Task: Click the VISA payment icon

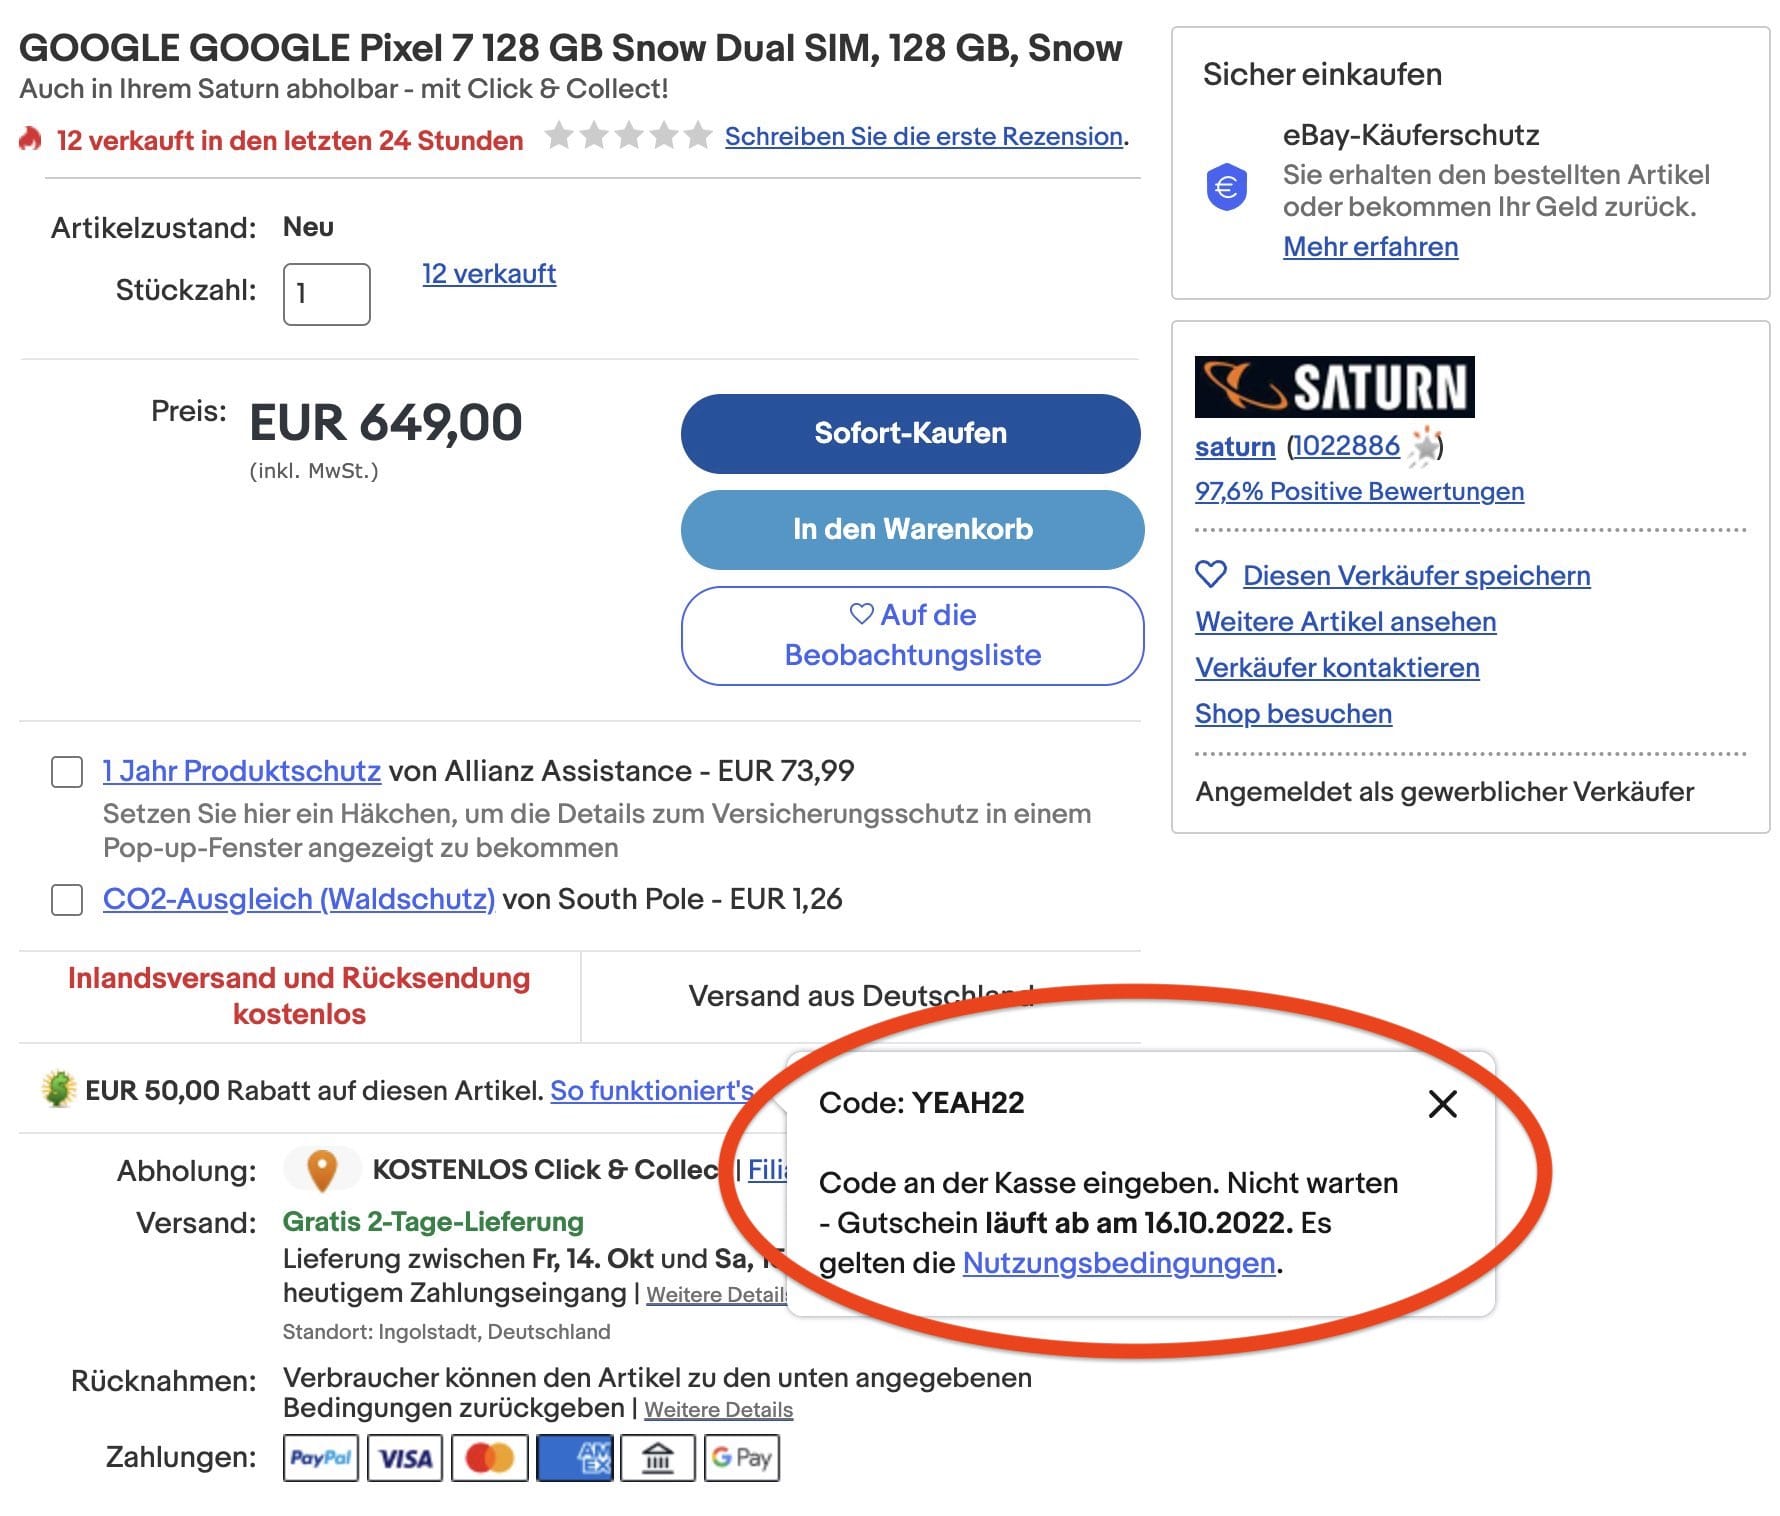Action: pos(405,1458)
